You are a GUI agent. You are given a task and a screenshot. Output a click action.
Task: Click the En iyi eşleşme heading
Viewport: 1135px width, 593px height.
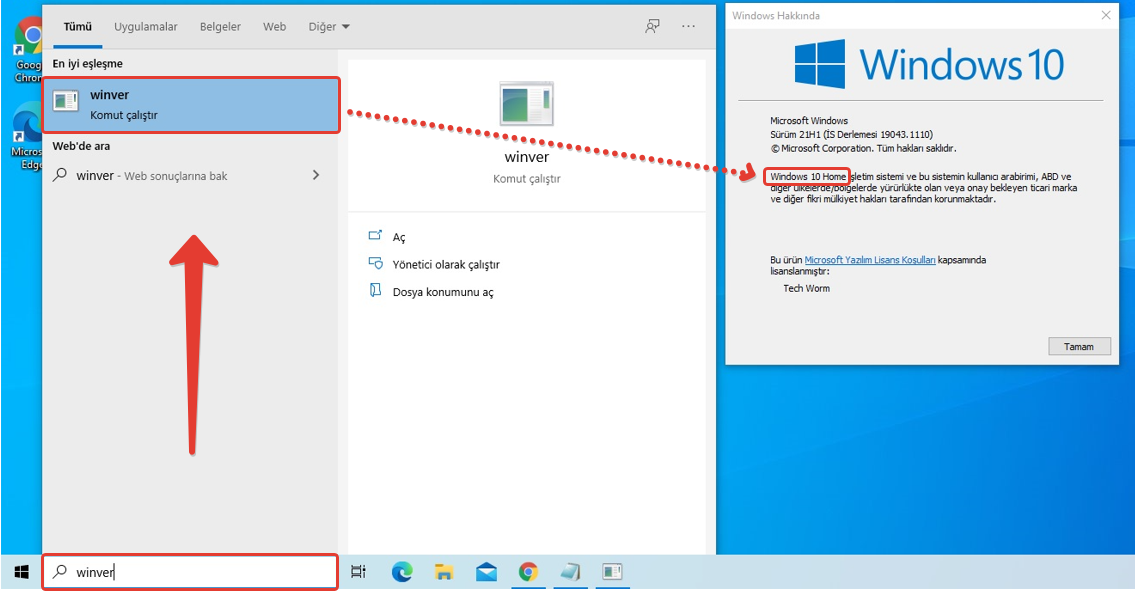pyautogui.click(x=88, y=64)
